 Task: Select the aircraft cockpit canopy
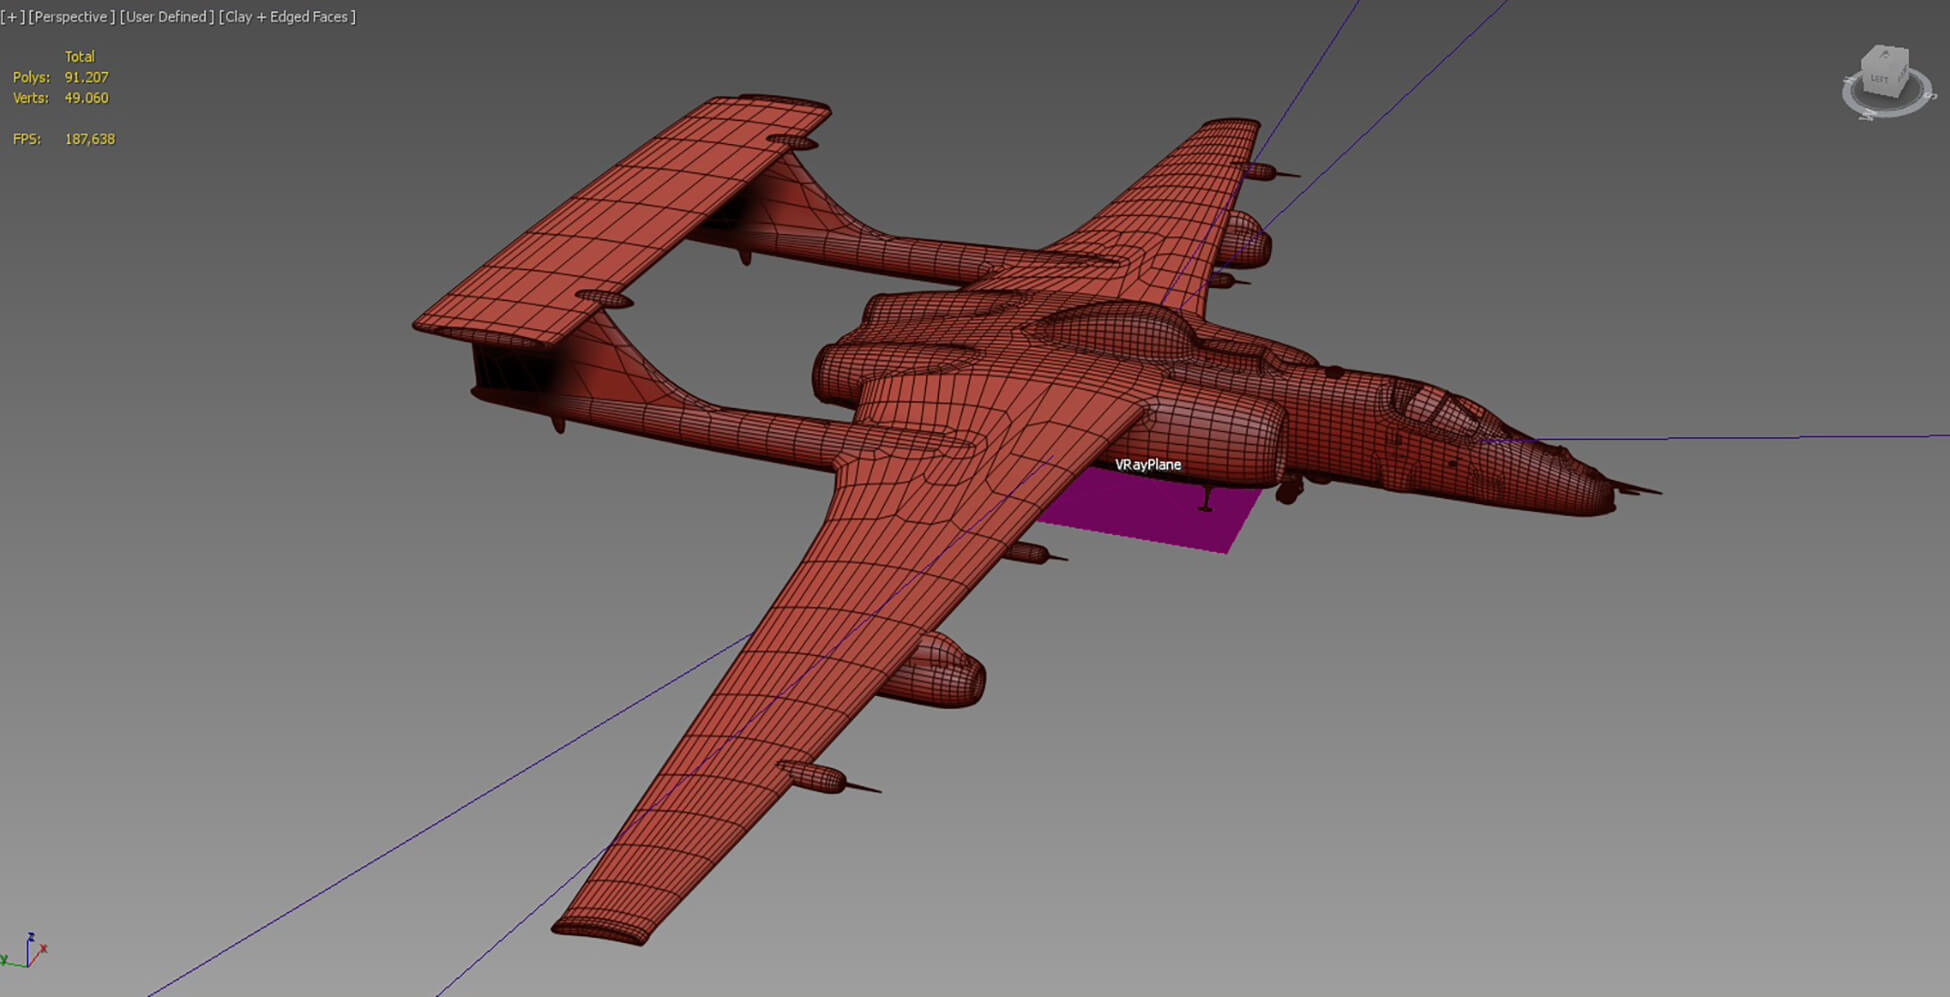pos(1440,408)
